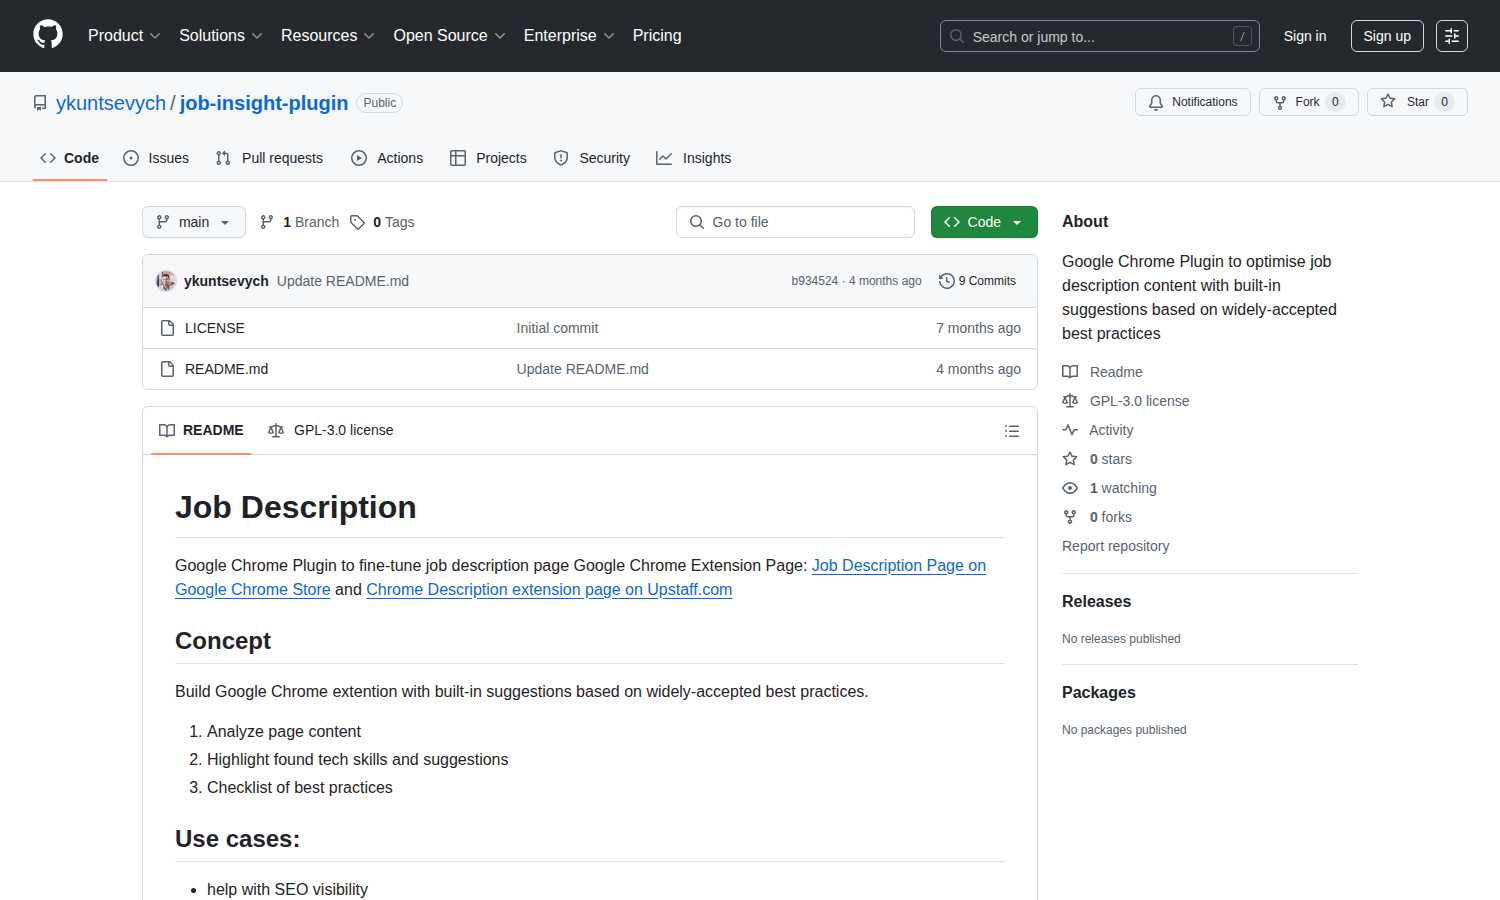1500x900 pixels.
Task: Click the scale icon beside GPL-3.0 license in About
Action: point(1070,401)
